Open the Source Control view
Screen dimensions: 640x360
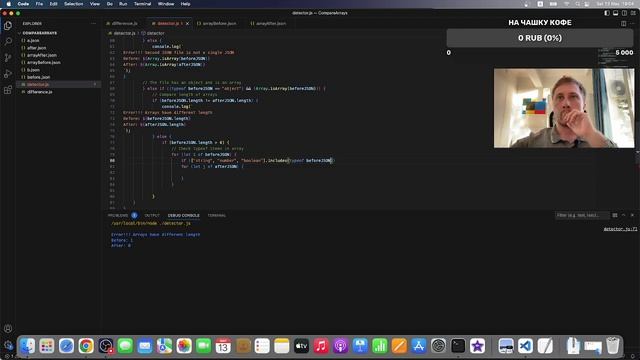8,58
